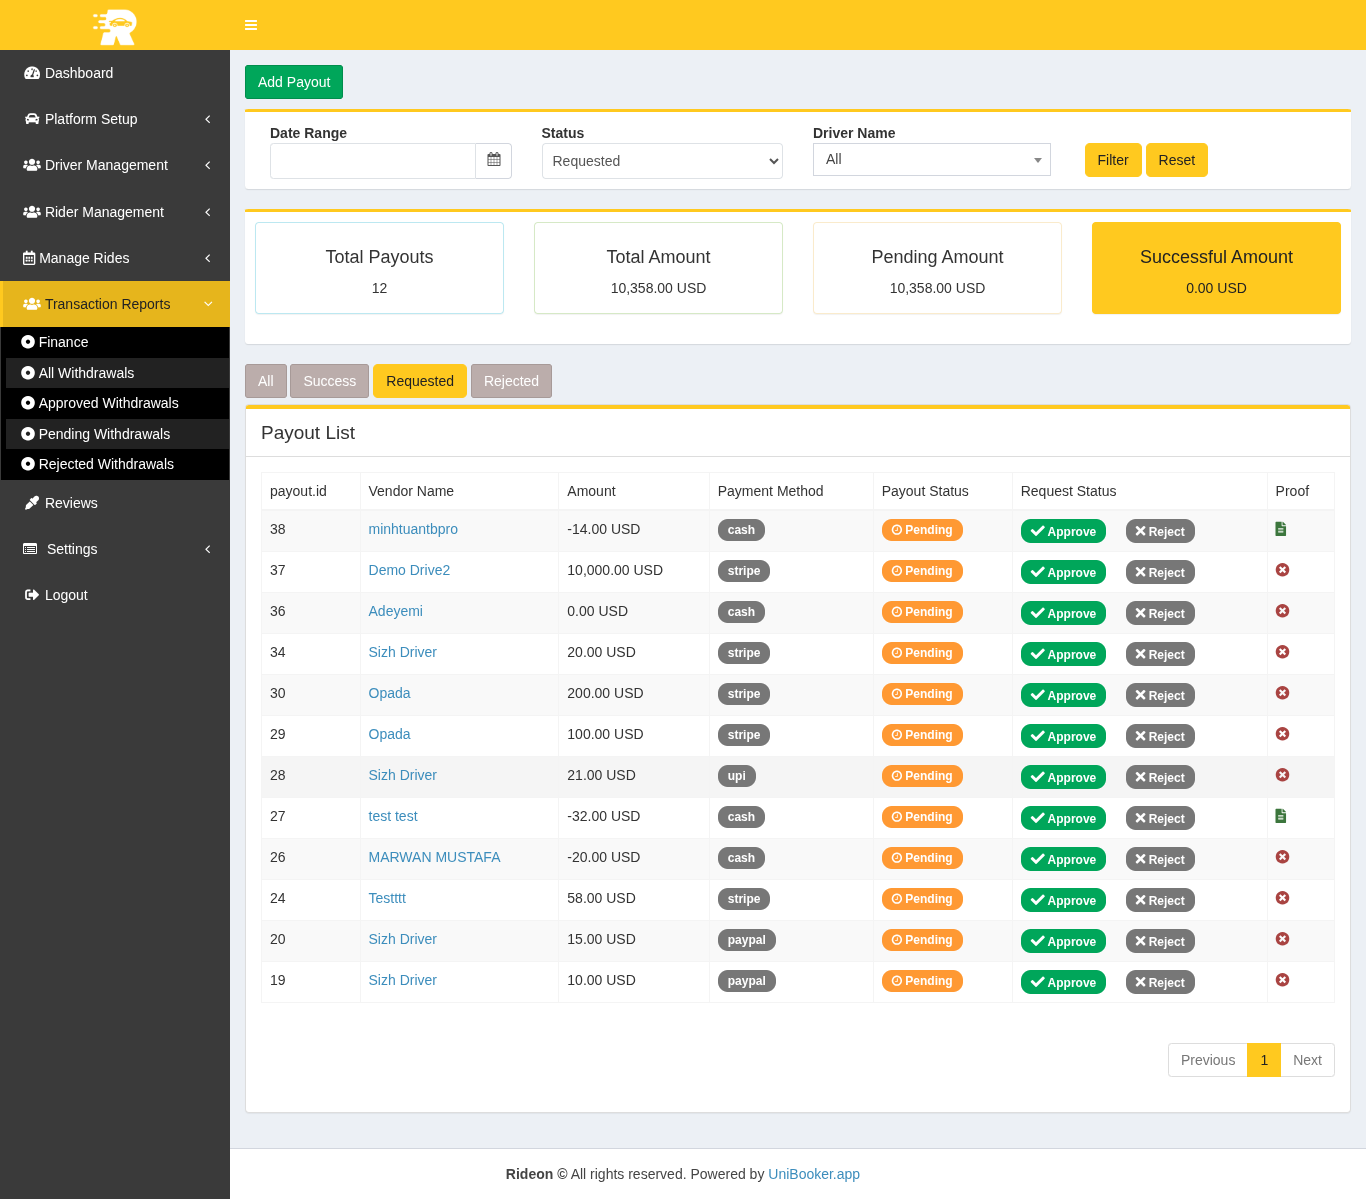Click the hamburger menu icon in top bar

pyautogui.click(x=251, y=25)
